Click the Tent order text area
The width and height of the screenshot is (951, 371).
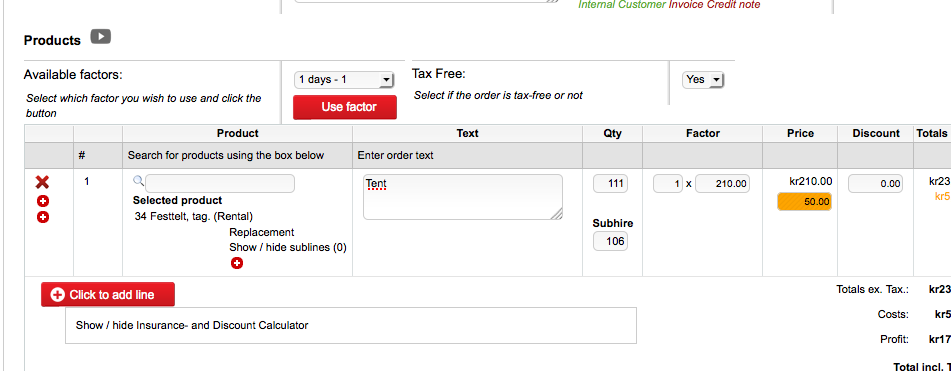point(463,197)
